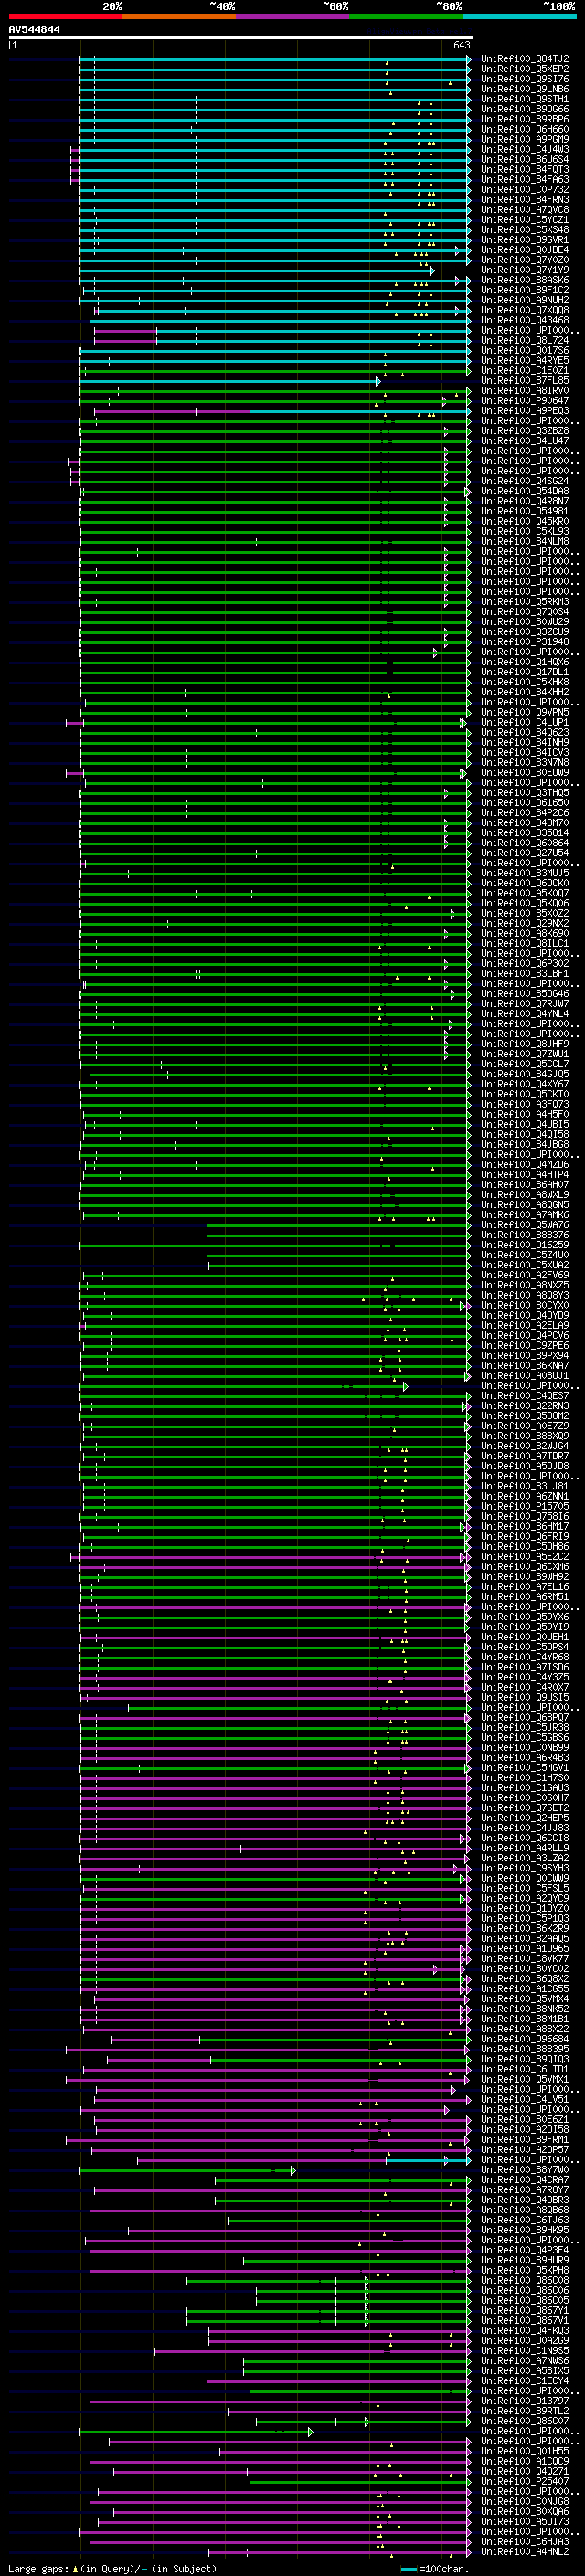This screenshot has width=585, height=2576.
Task: Click the UniRef100_Q4CRA7 entry
Action: pyautogui.click(x=524, y=2180)
